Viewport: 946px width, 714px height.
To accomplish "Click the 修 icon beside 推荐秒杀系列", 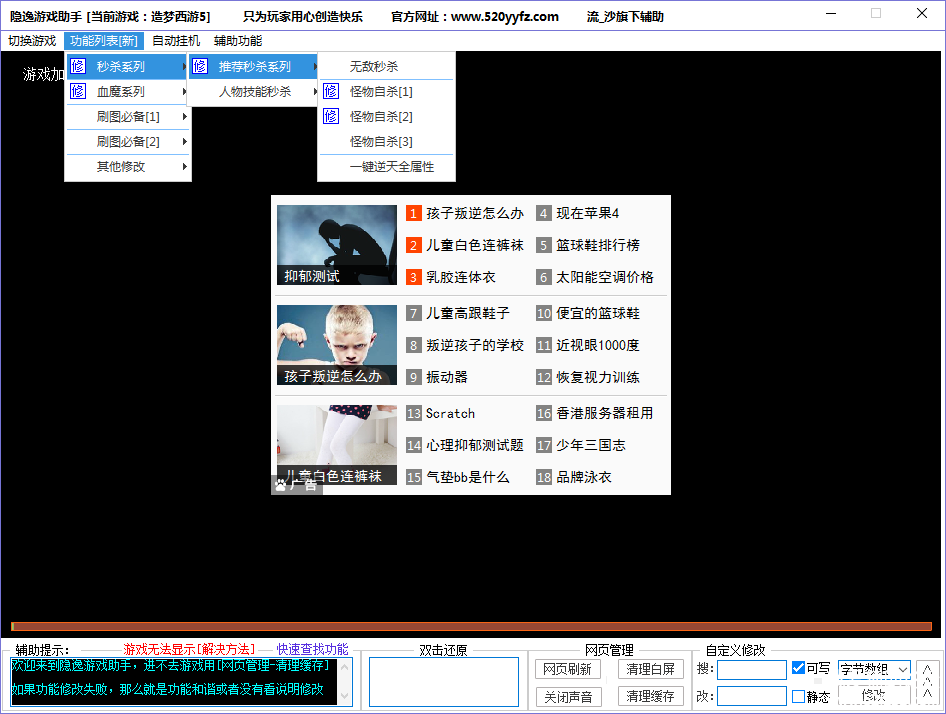I will (200, 67).
